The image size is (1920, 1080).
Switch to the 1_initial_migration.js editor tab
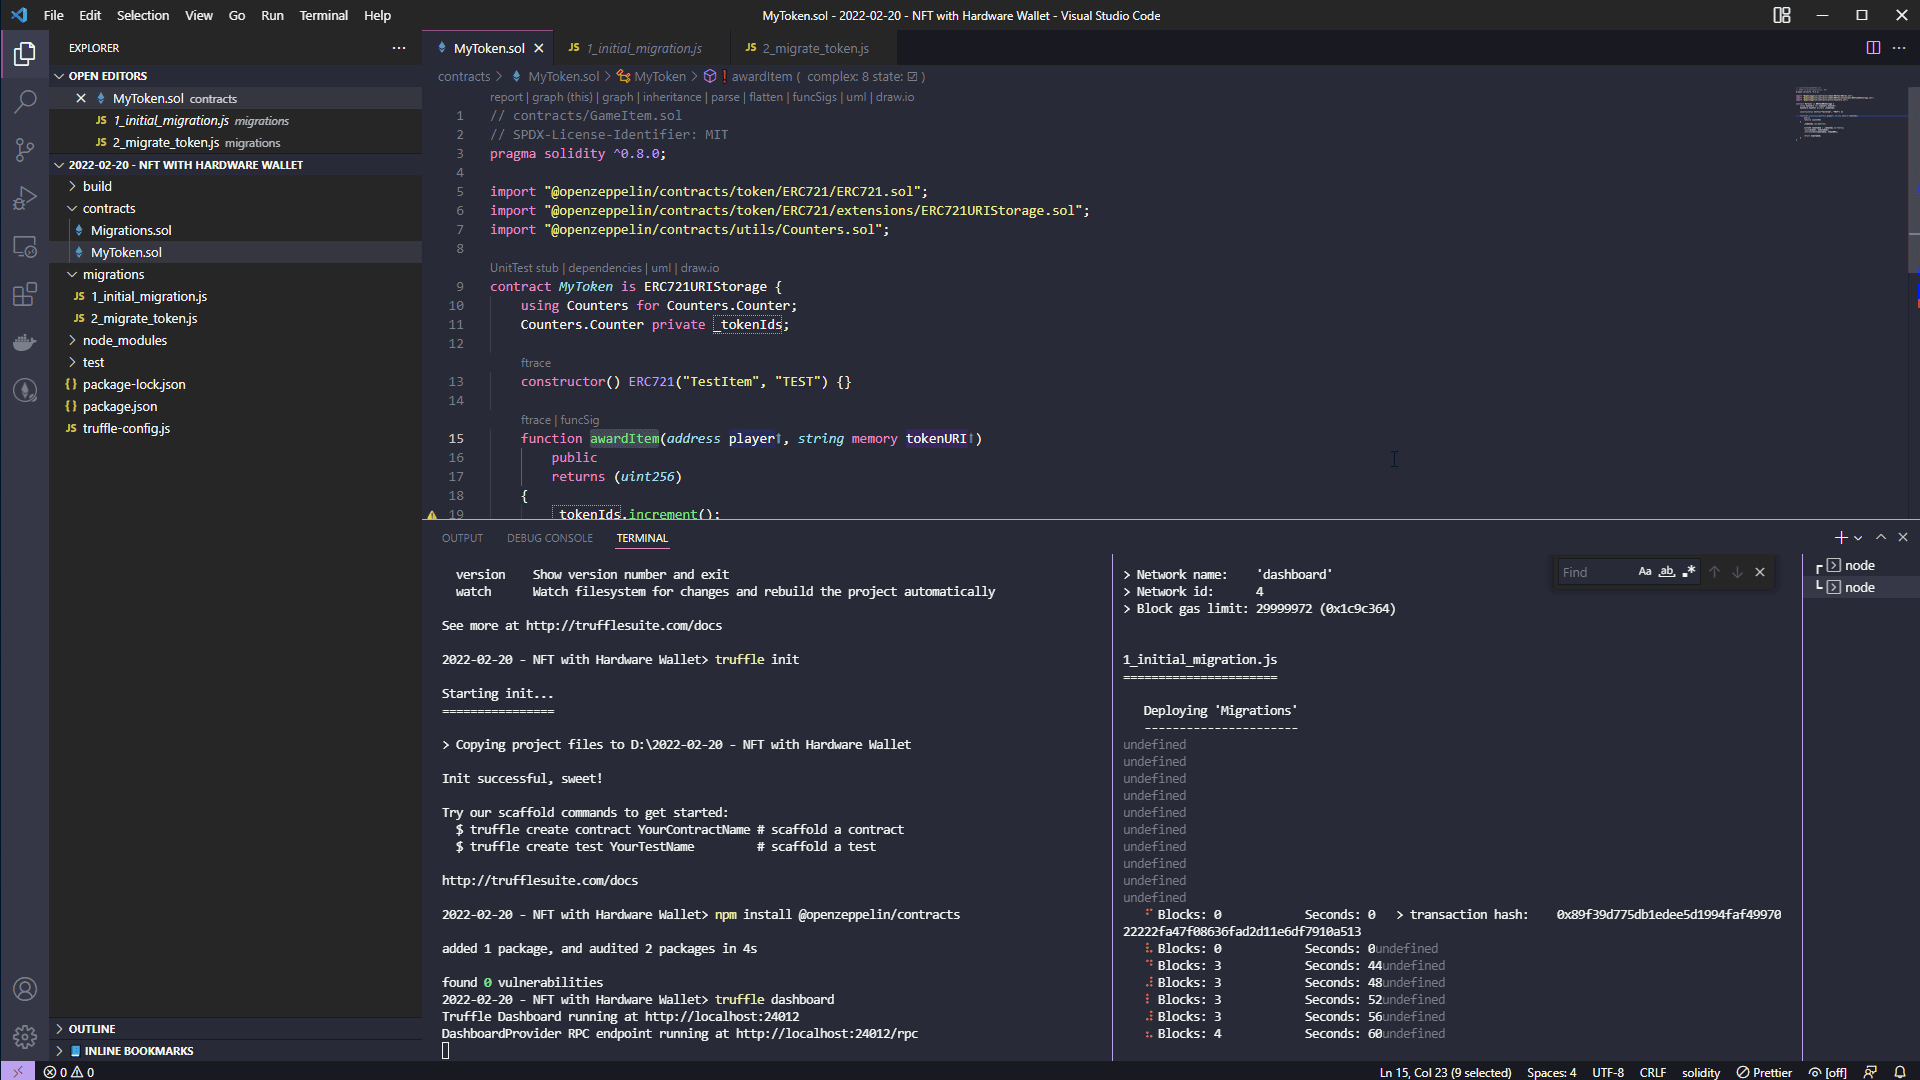[x=640, y=48]
